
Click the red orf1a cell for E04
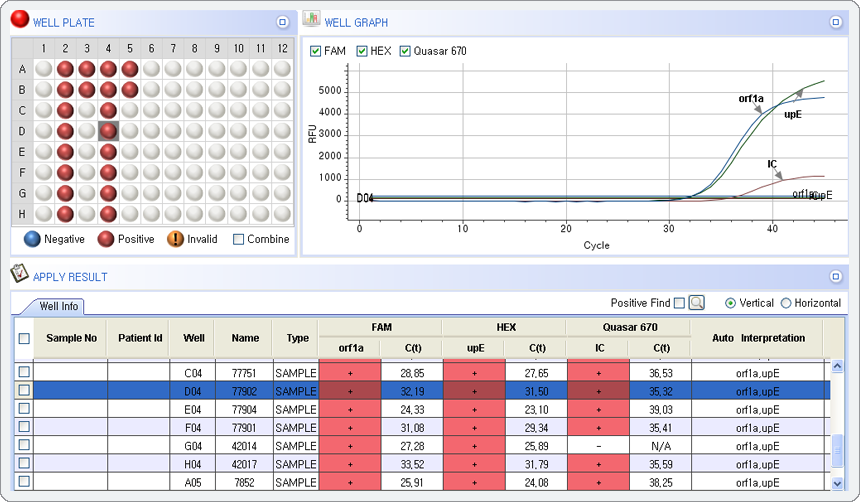click(350, 408)
